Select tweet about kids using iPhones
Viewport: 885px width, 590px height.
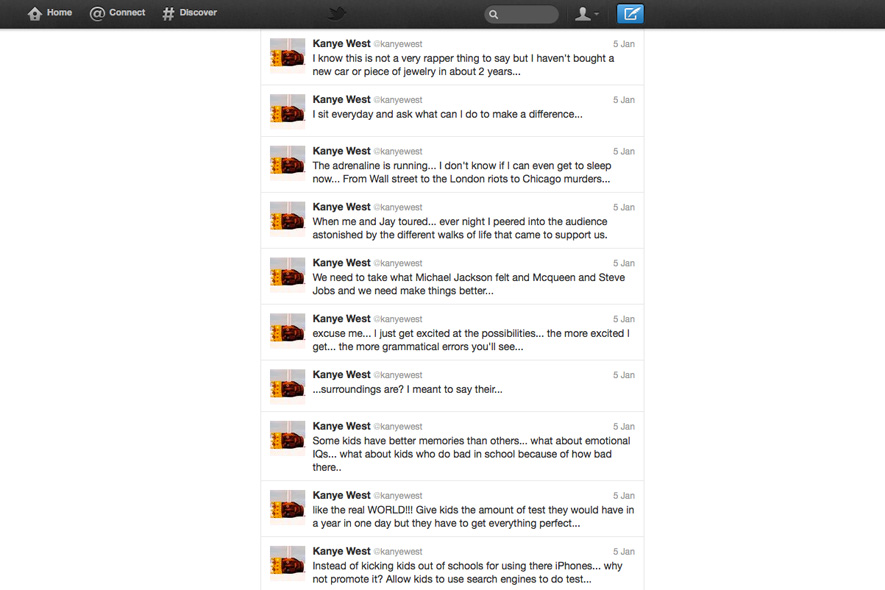(x=452, y=563)
